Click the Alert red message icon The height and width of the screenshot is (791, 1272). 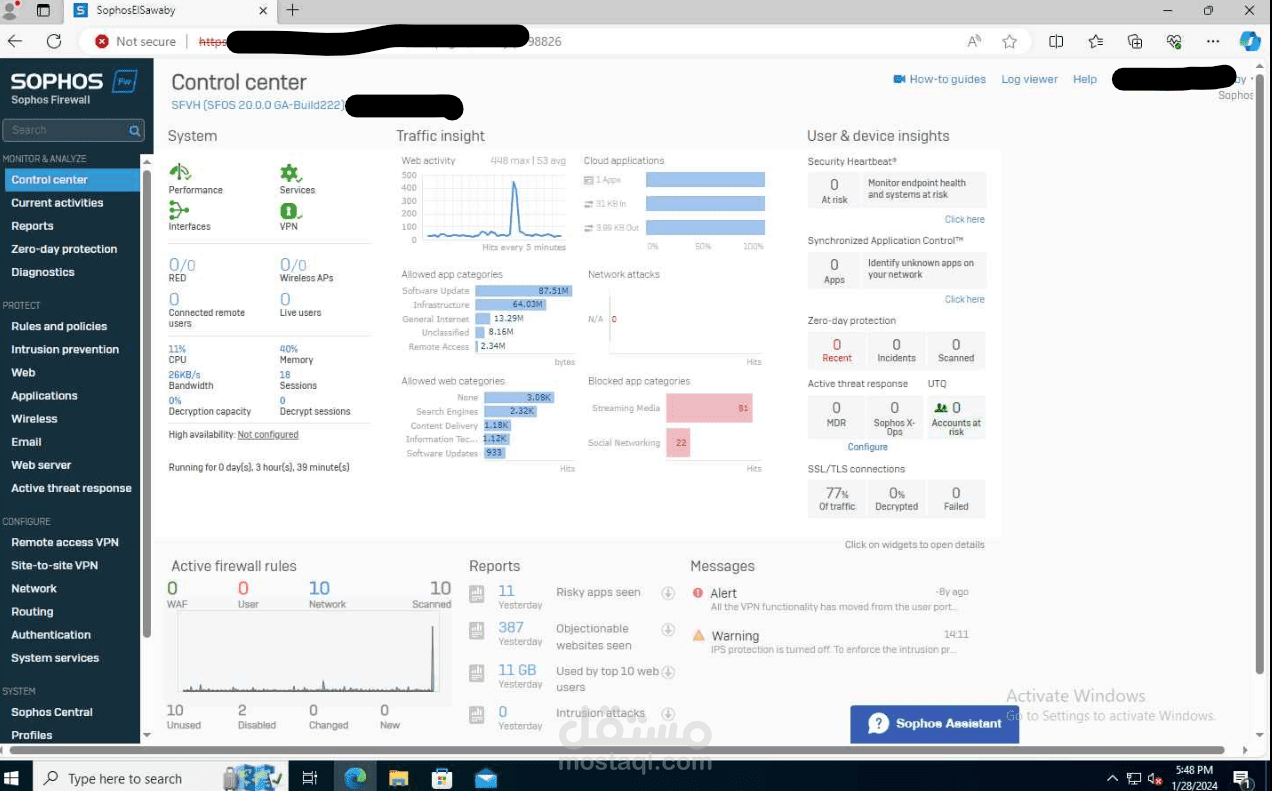click(x=698, y=593)
